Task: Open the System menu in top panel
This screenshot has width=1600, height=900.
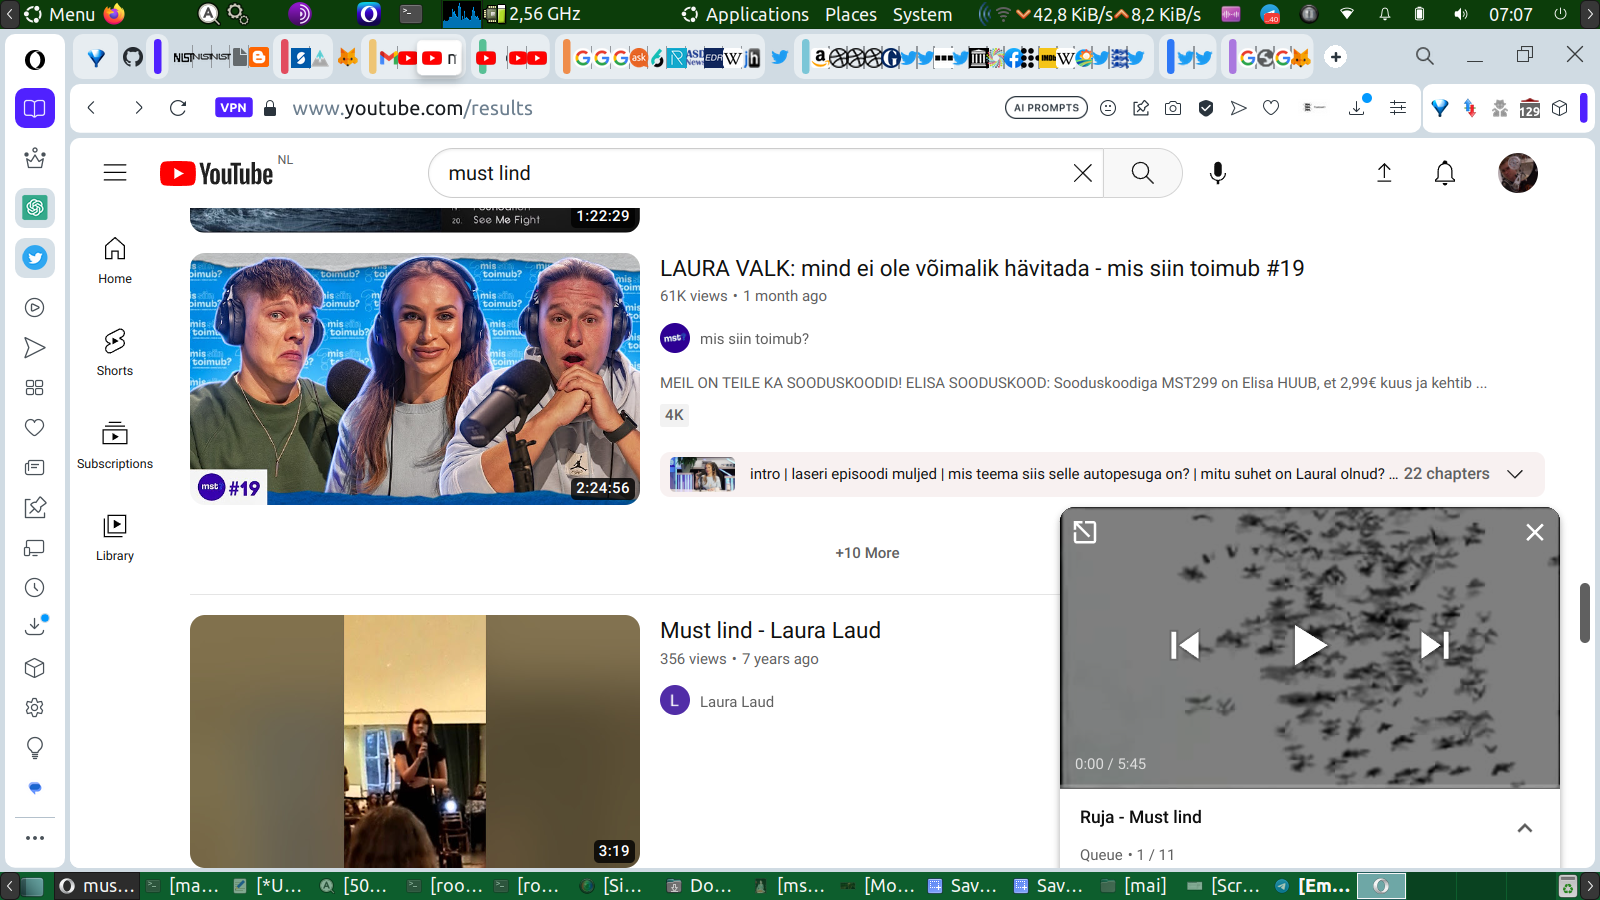Action: (x=922, y=14)
